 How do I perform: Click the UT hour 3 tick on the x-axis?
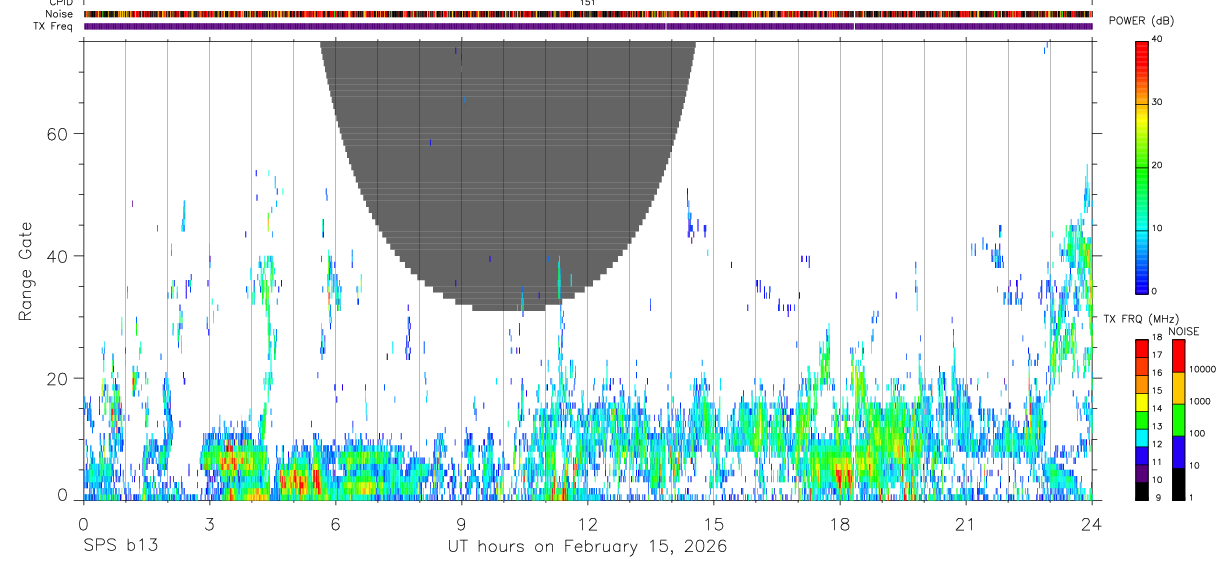[x=209, y=524]
